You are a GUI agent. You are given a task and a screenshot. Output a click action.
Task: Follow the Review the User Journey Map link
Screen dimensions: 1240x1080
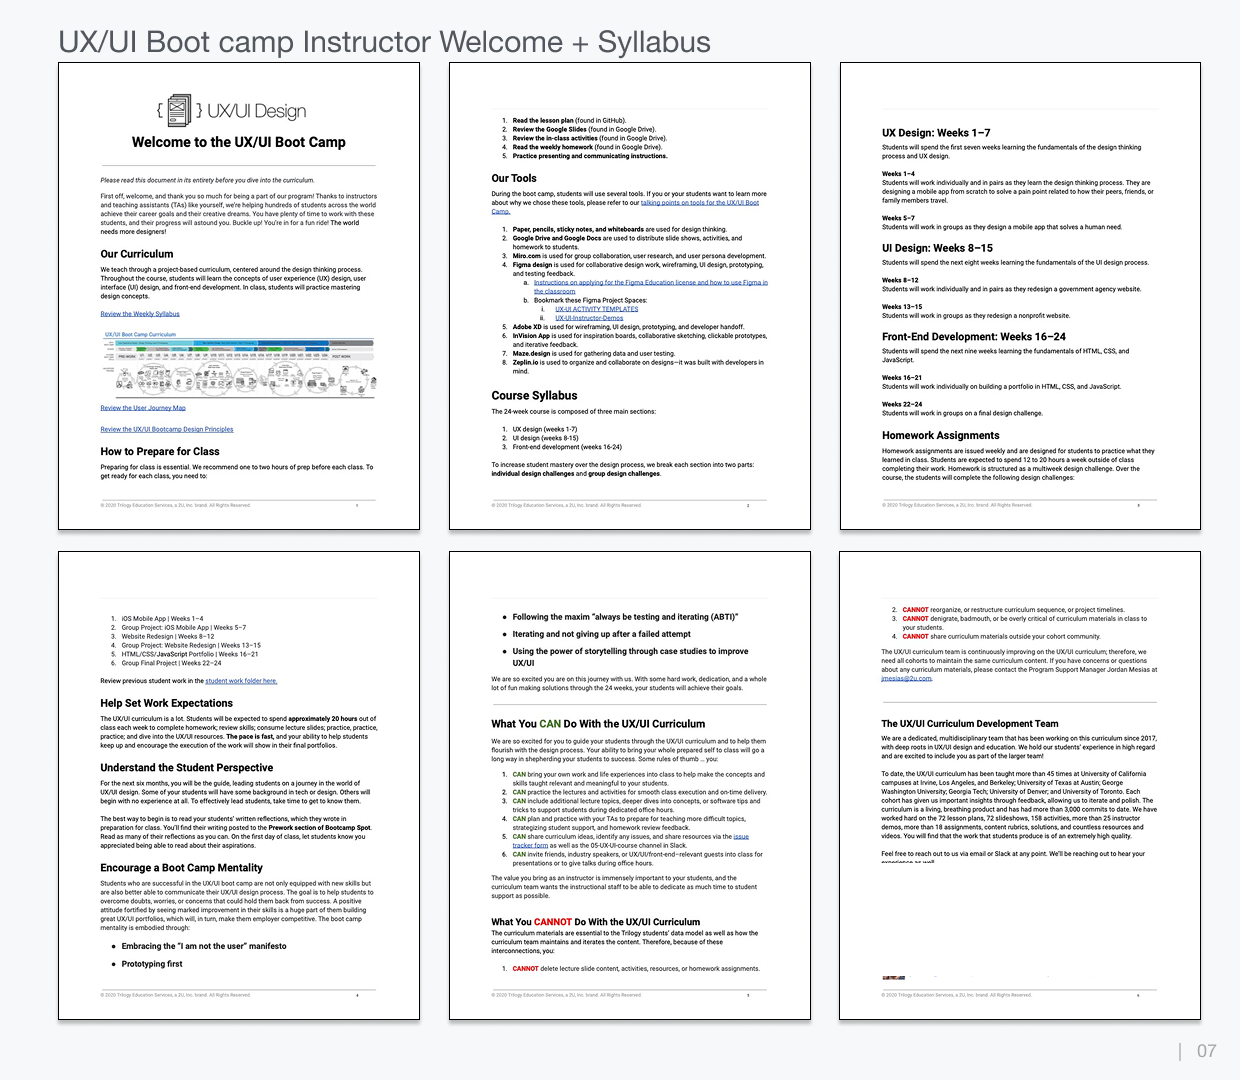[x=143, y=408]
